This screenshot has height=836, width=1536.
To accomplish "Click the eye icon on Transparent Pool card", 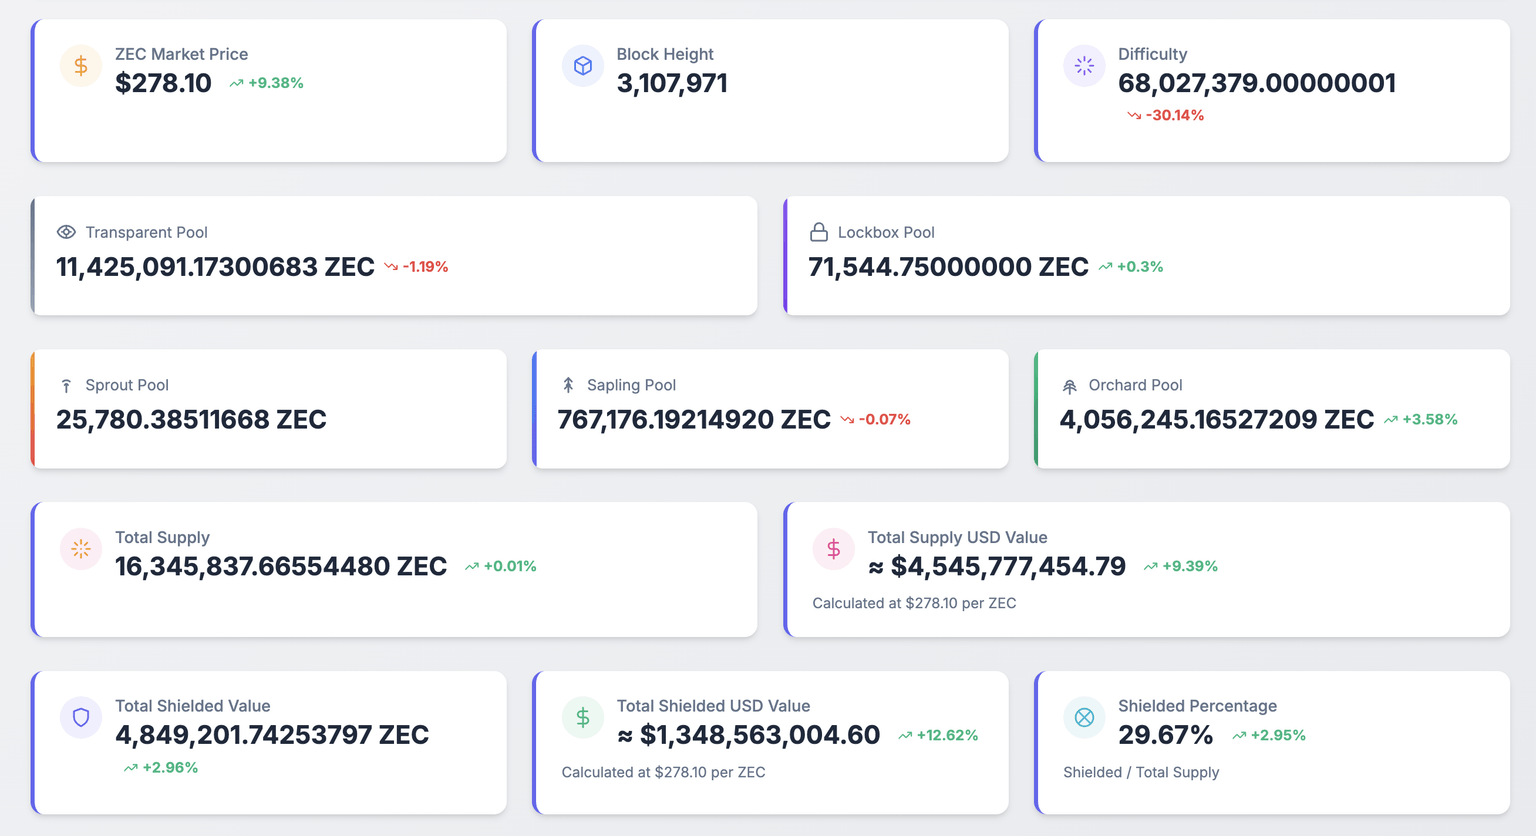I will click(x=66, y=231).
